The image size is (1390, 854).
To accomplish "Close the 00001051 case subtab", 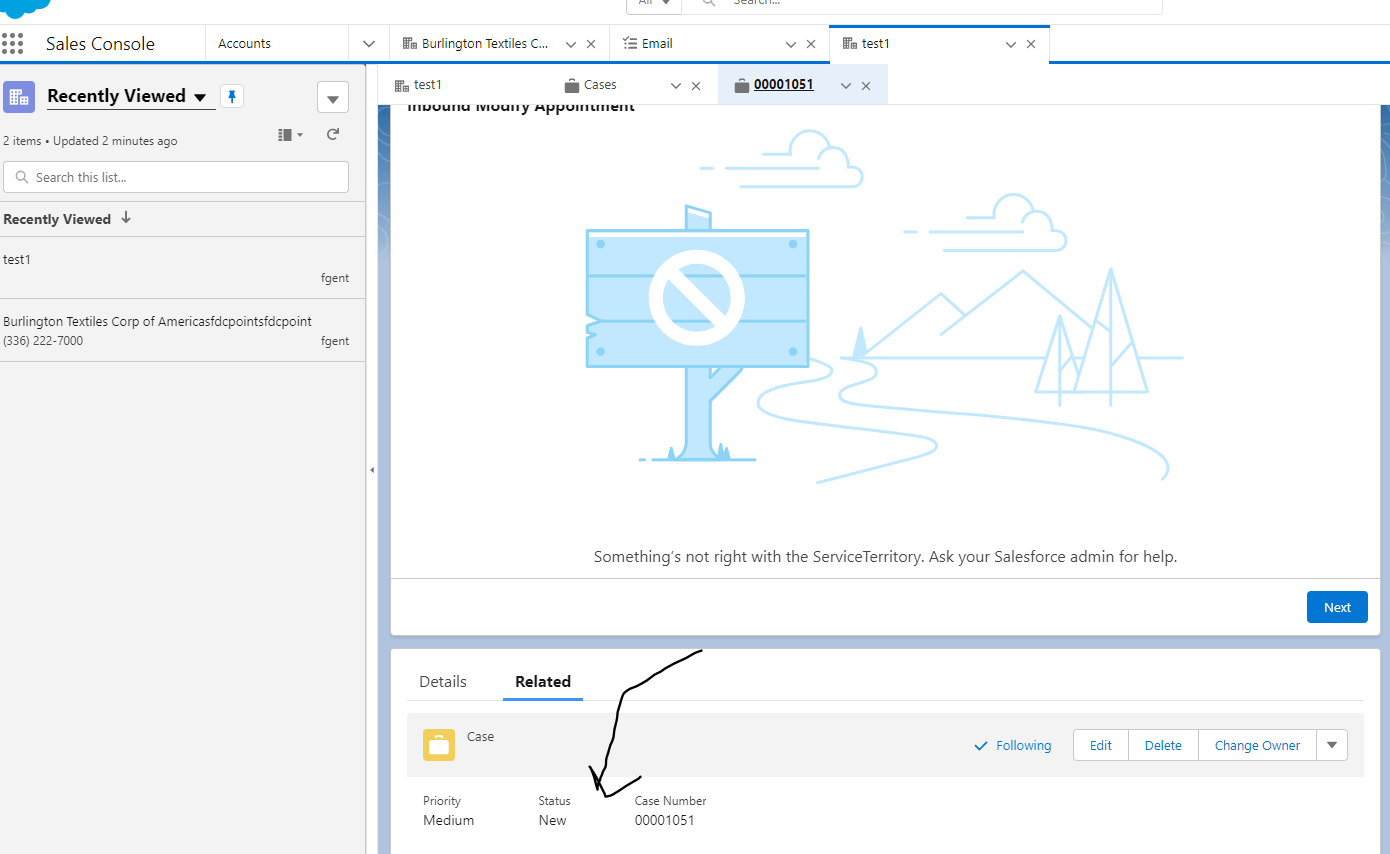I will pos(866,86).
